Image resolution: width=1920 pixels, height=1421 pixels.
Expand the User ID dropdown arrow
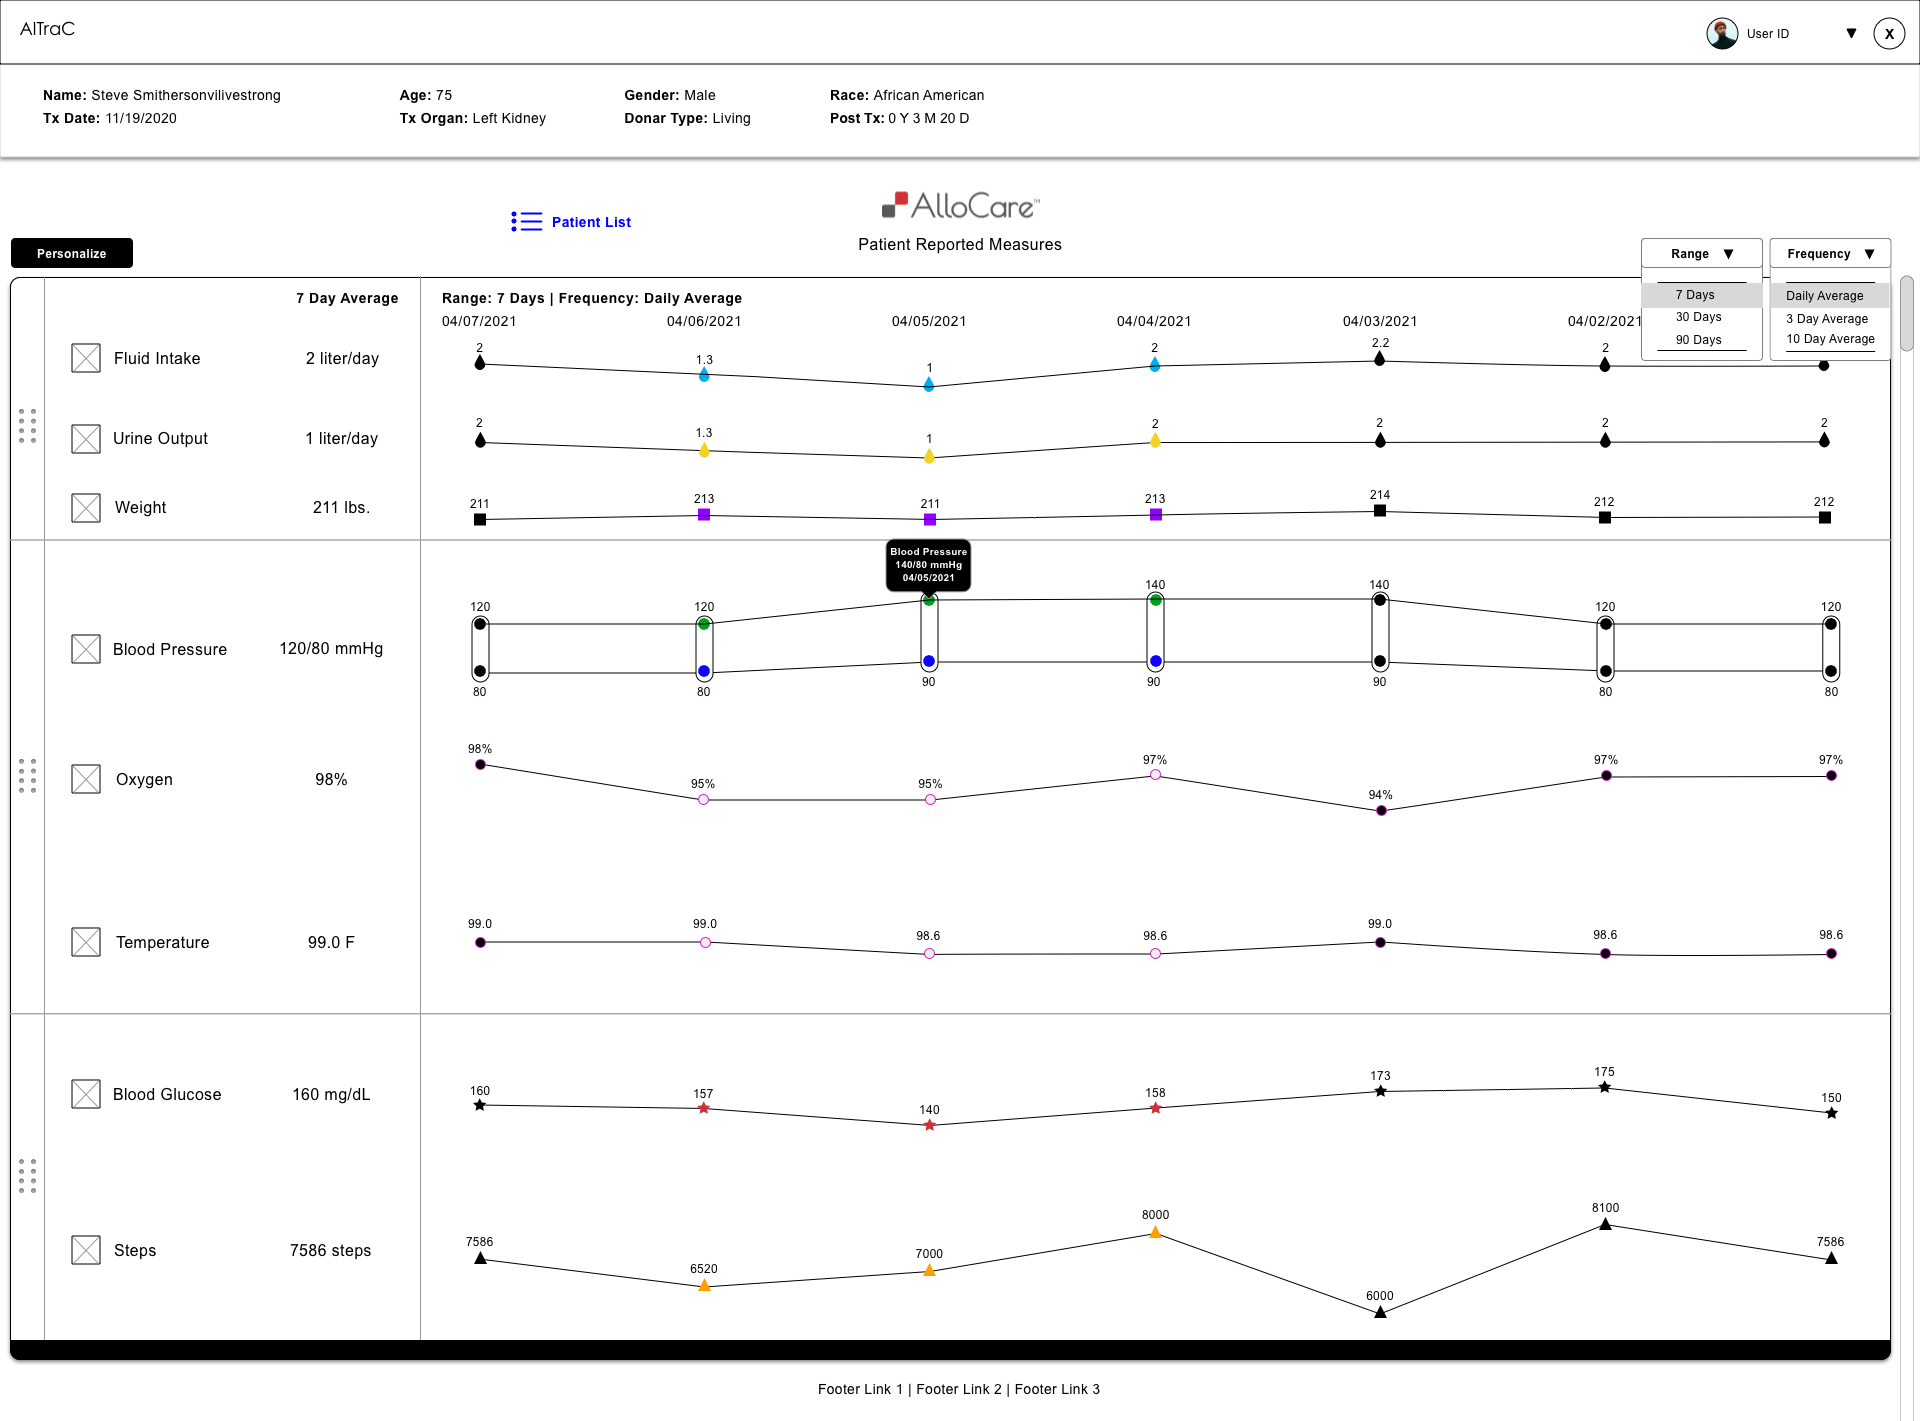point(1851,32)
